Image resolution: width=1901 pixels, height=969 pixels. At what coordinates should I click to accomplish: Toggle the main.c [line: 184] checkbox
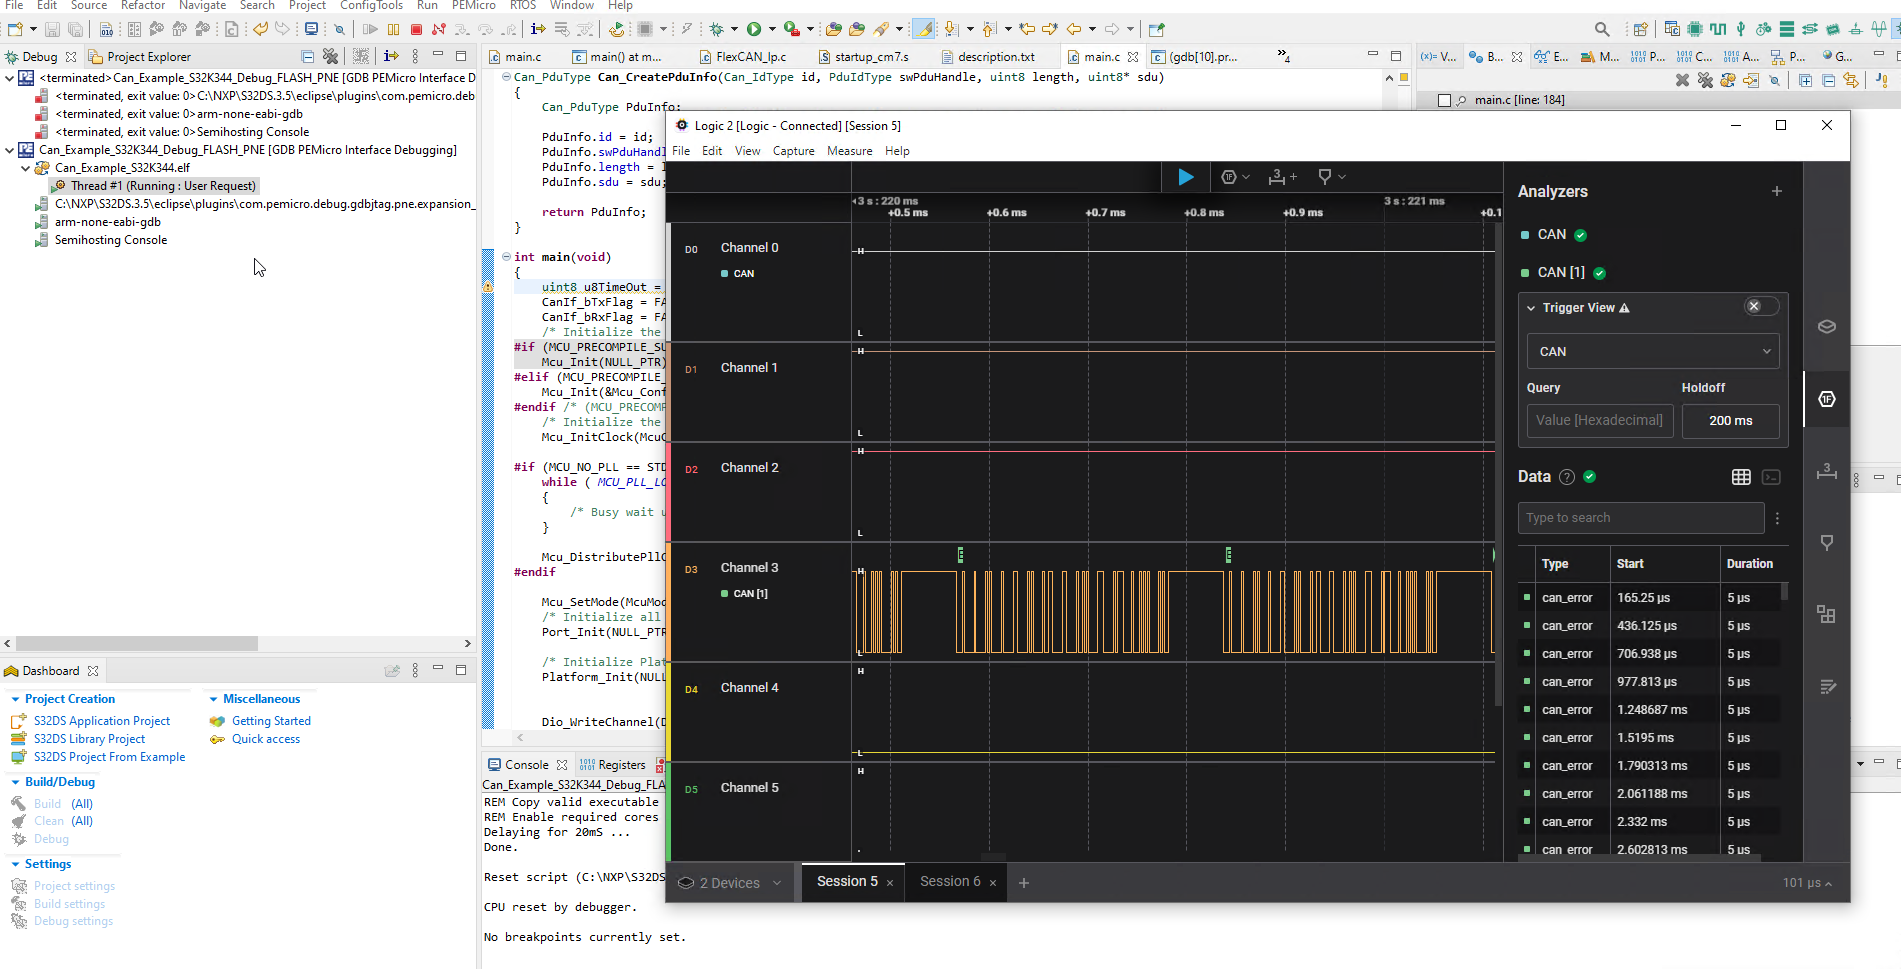(x=1444, y=99)
